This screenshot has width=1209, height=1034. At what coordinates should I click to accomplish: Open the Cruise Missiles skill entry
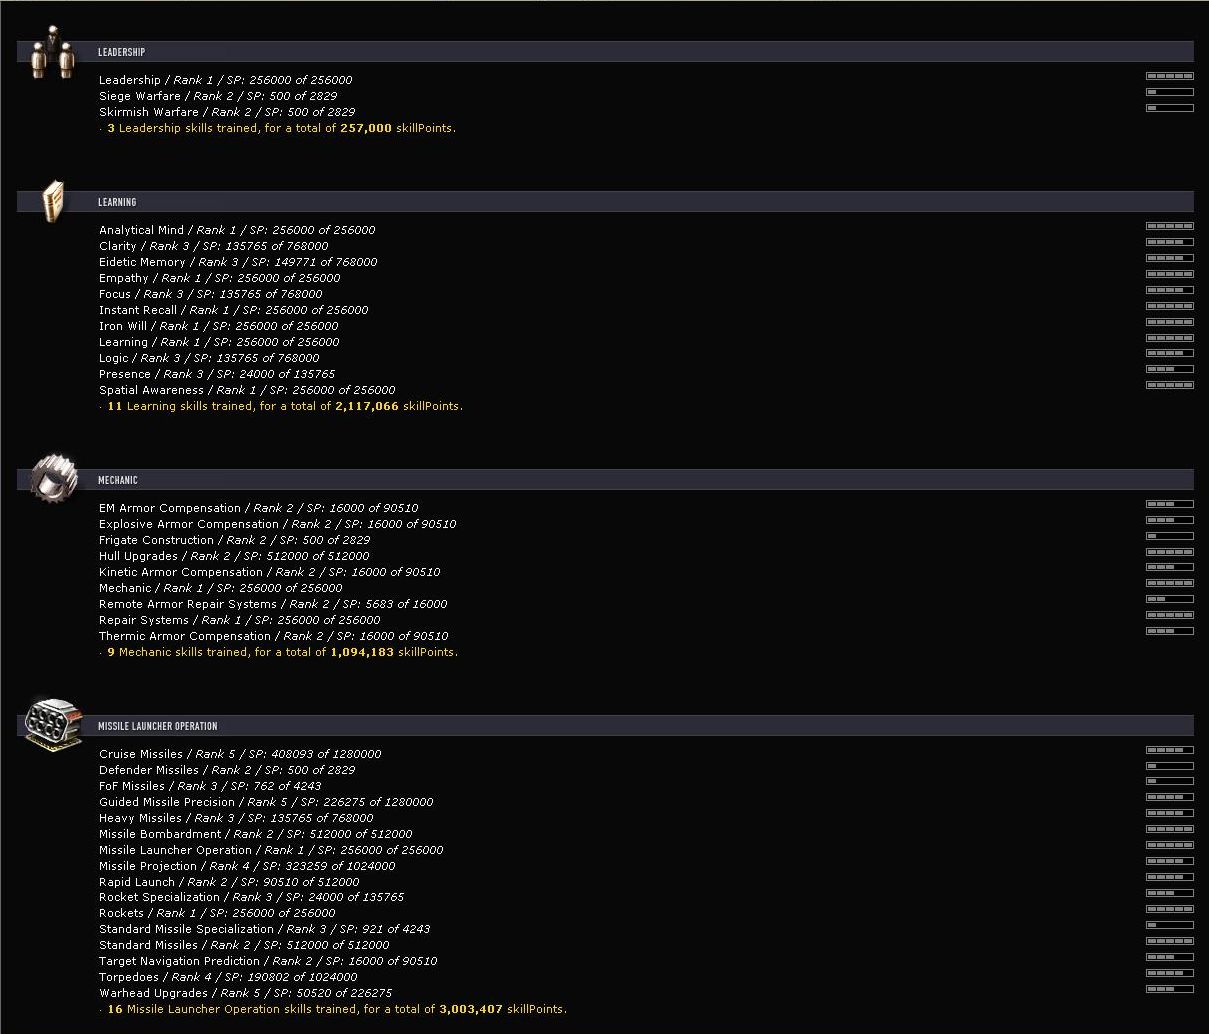(240, 754)
